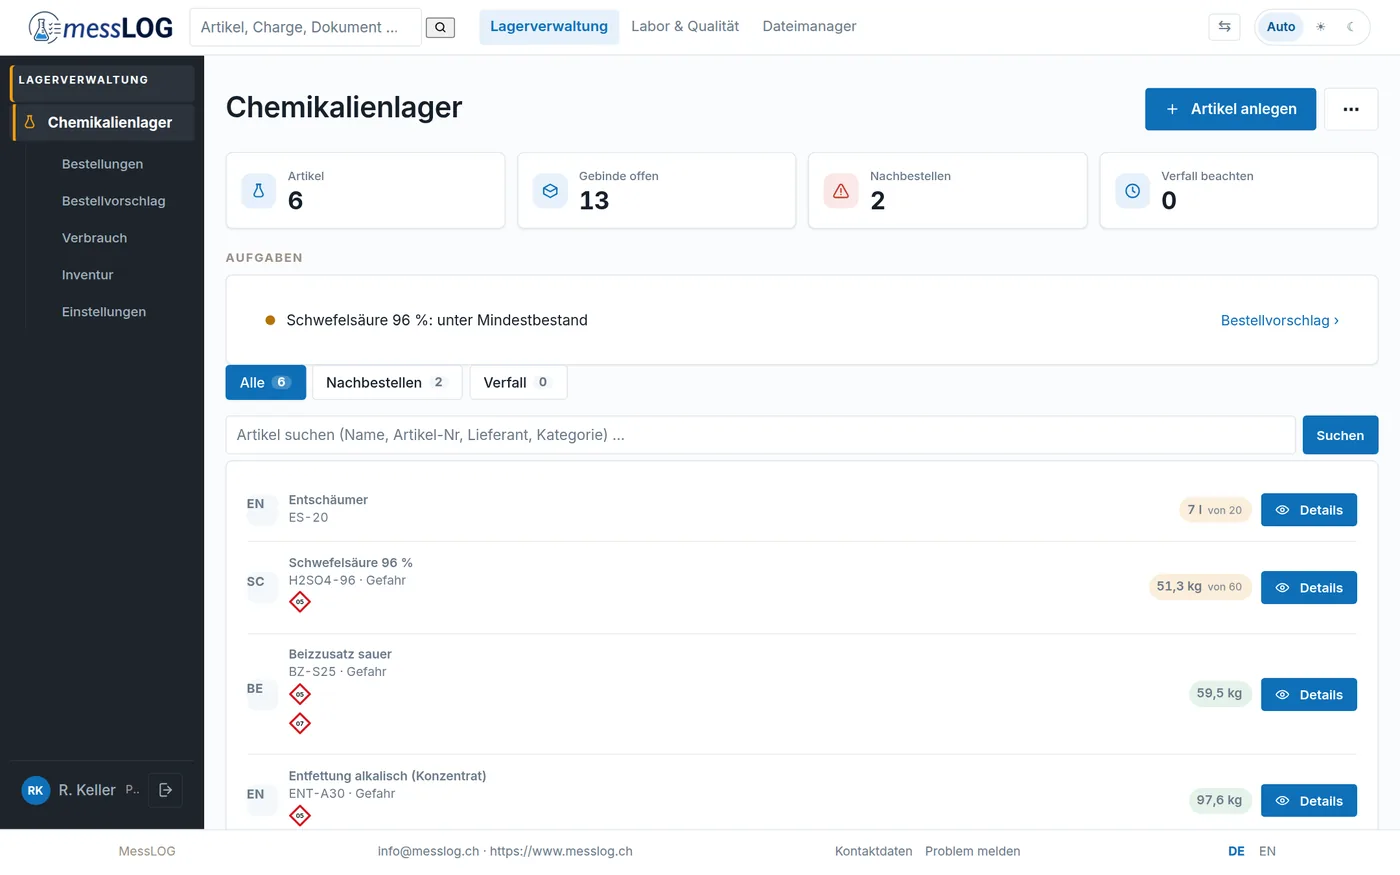Click the Entschäumer stock level badge
The width and height of the screenshot is (1400, 875).
pos(1215,510)
